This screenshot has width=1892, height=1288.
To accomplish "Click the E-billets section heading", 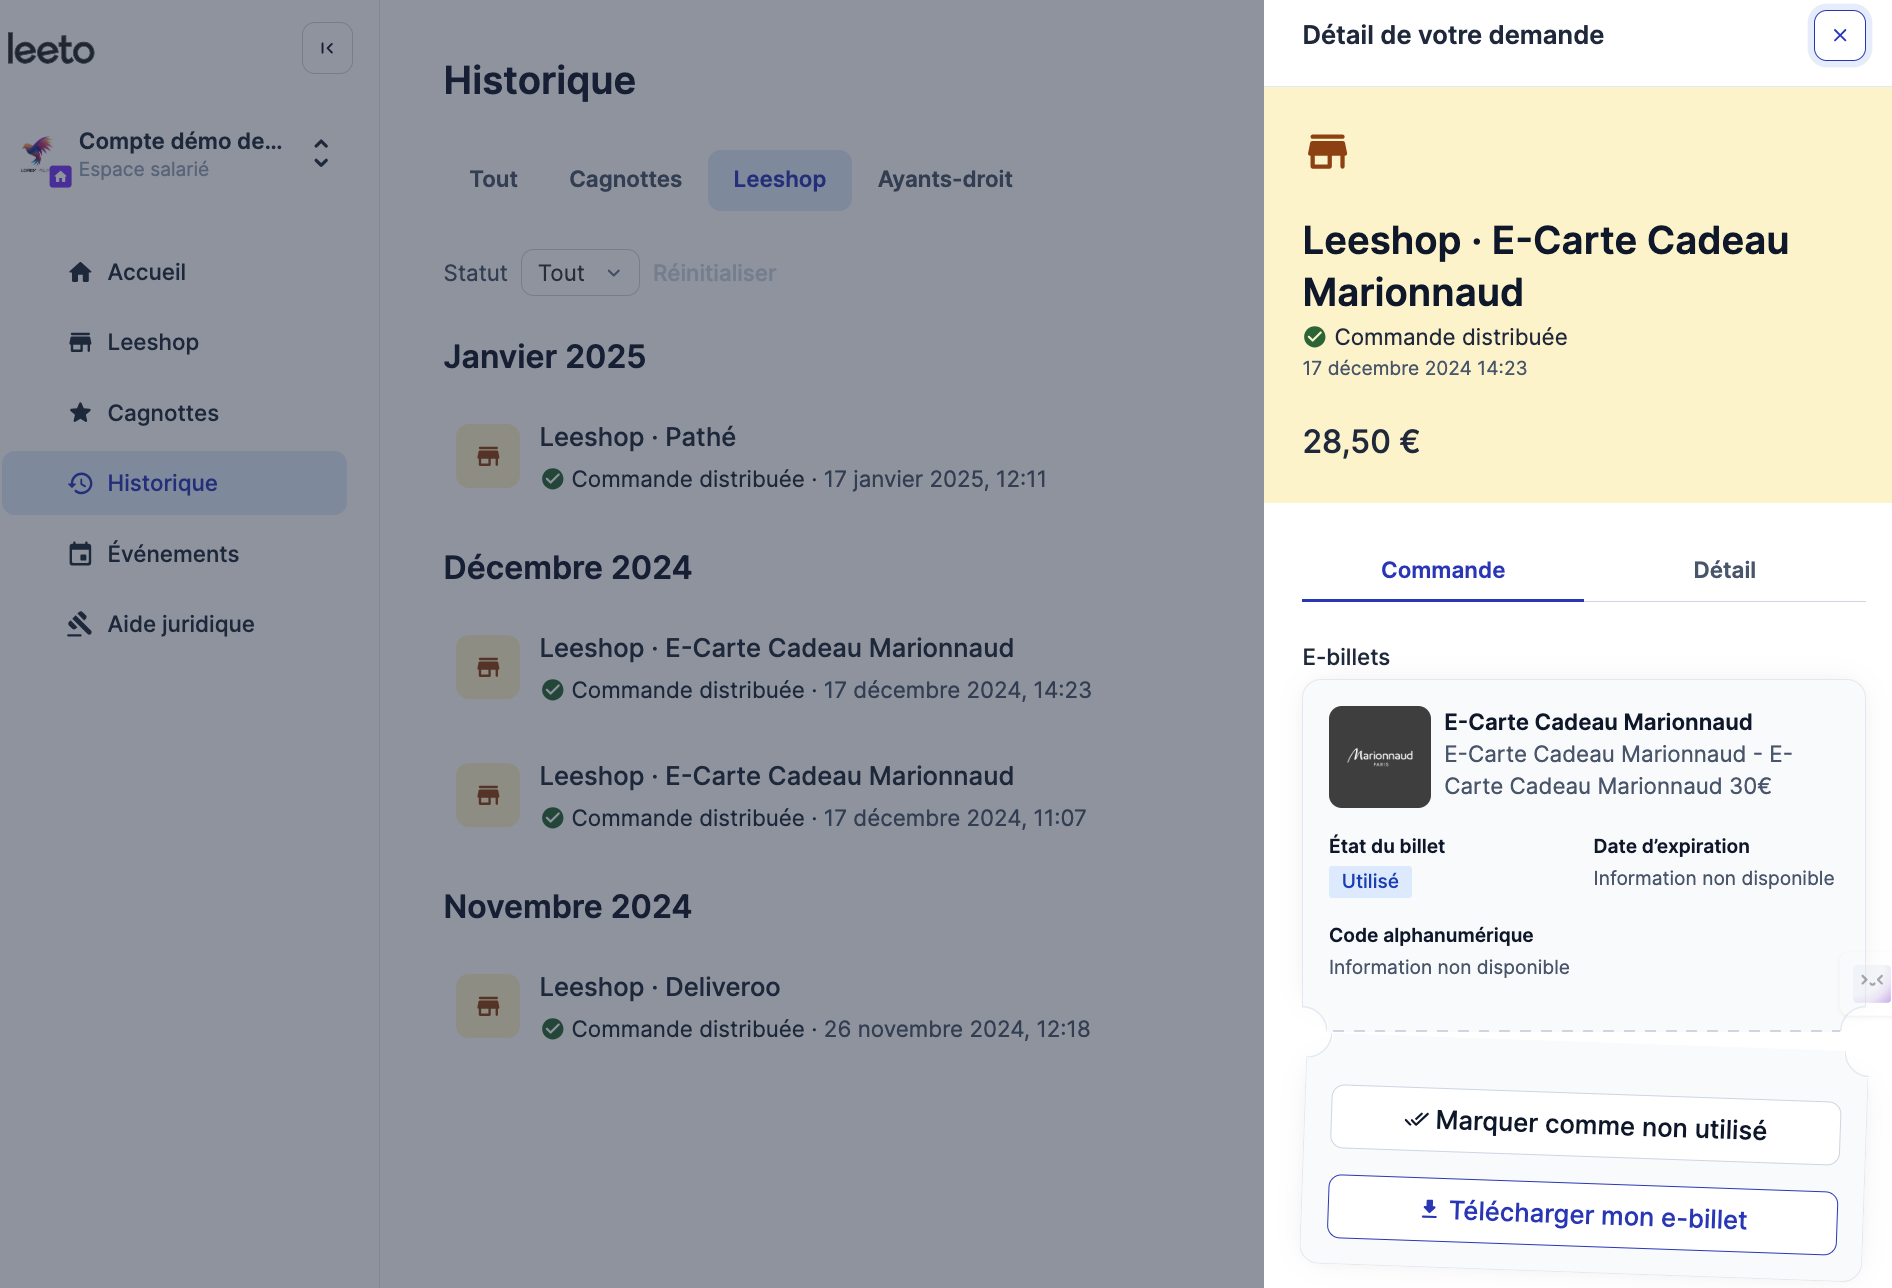I will (1346, 657).
